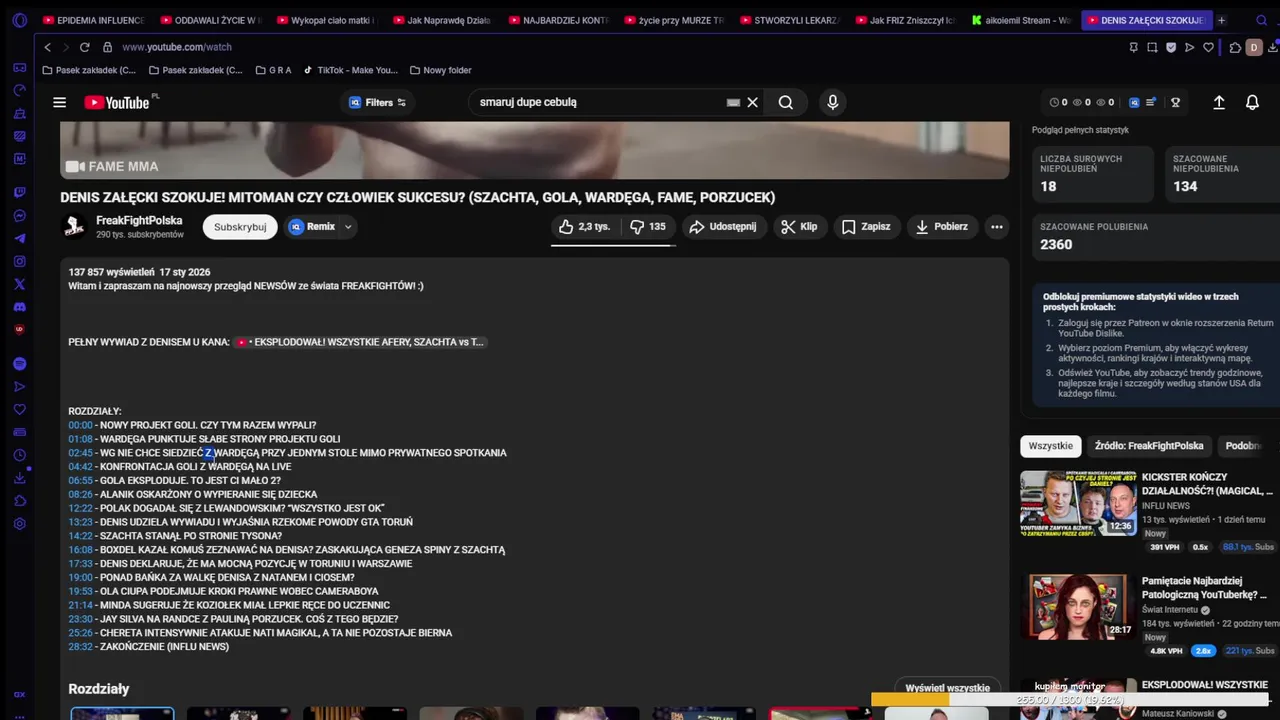Screen dimensions: 1280x720
Task: Open FreakFightPolska channel avatar
Action: 74,227
